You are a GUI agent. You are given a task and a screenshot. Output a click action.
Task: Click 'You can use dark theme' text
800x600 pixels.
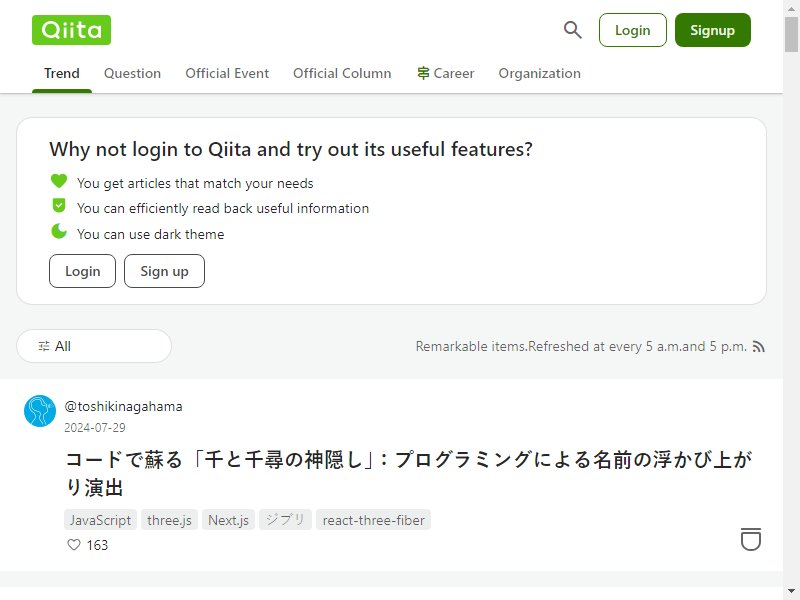(151, 234)
